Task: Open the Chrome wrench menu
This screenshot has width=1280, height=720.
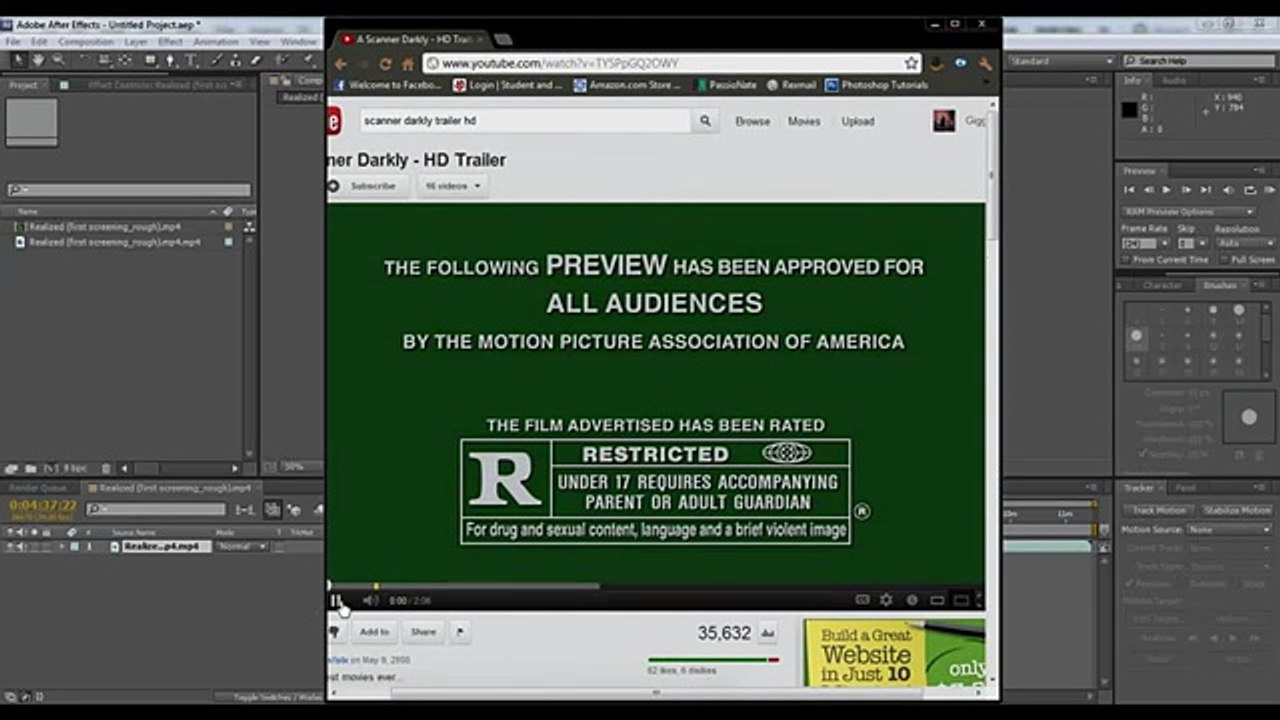Action: click(x=985, y=63)
